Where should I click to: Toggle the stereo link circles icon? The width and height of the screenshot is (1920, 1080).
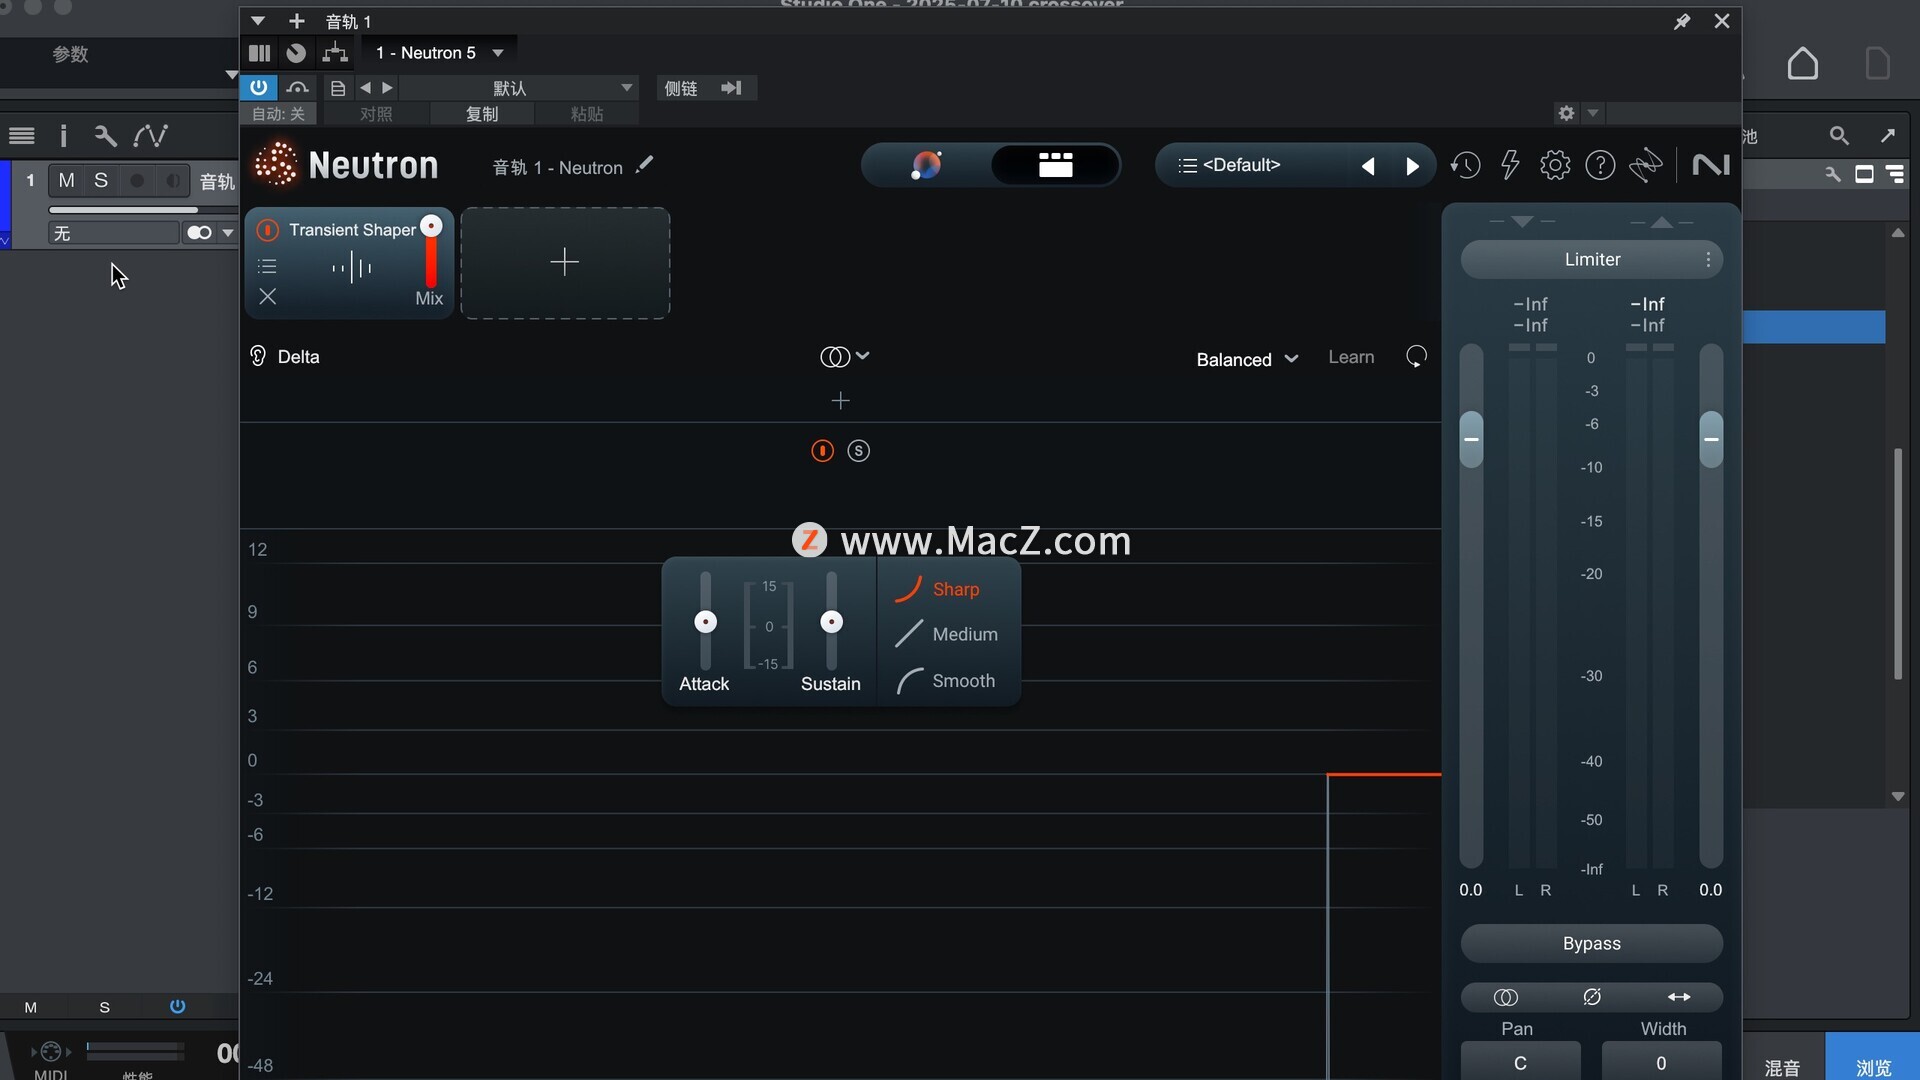pos(1505,997)
